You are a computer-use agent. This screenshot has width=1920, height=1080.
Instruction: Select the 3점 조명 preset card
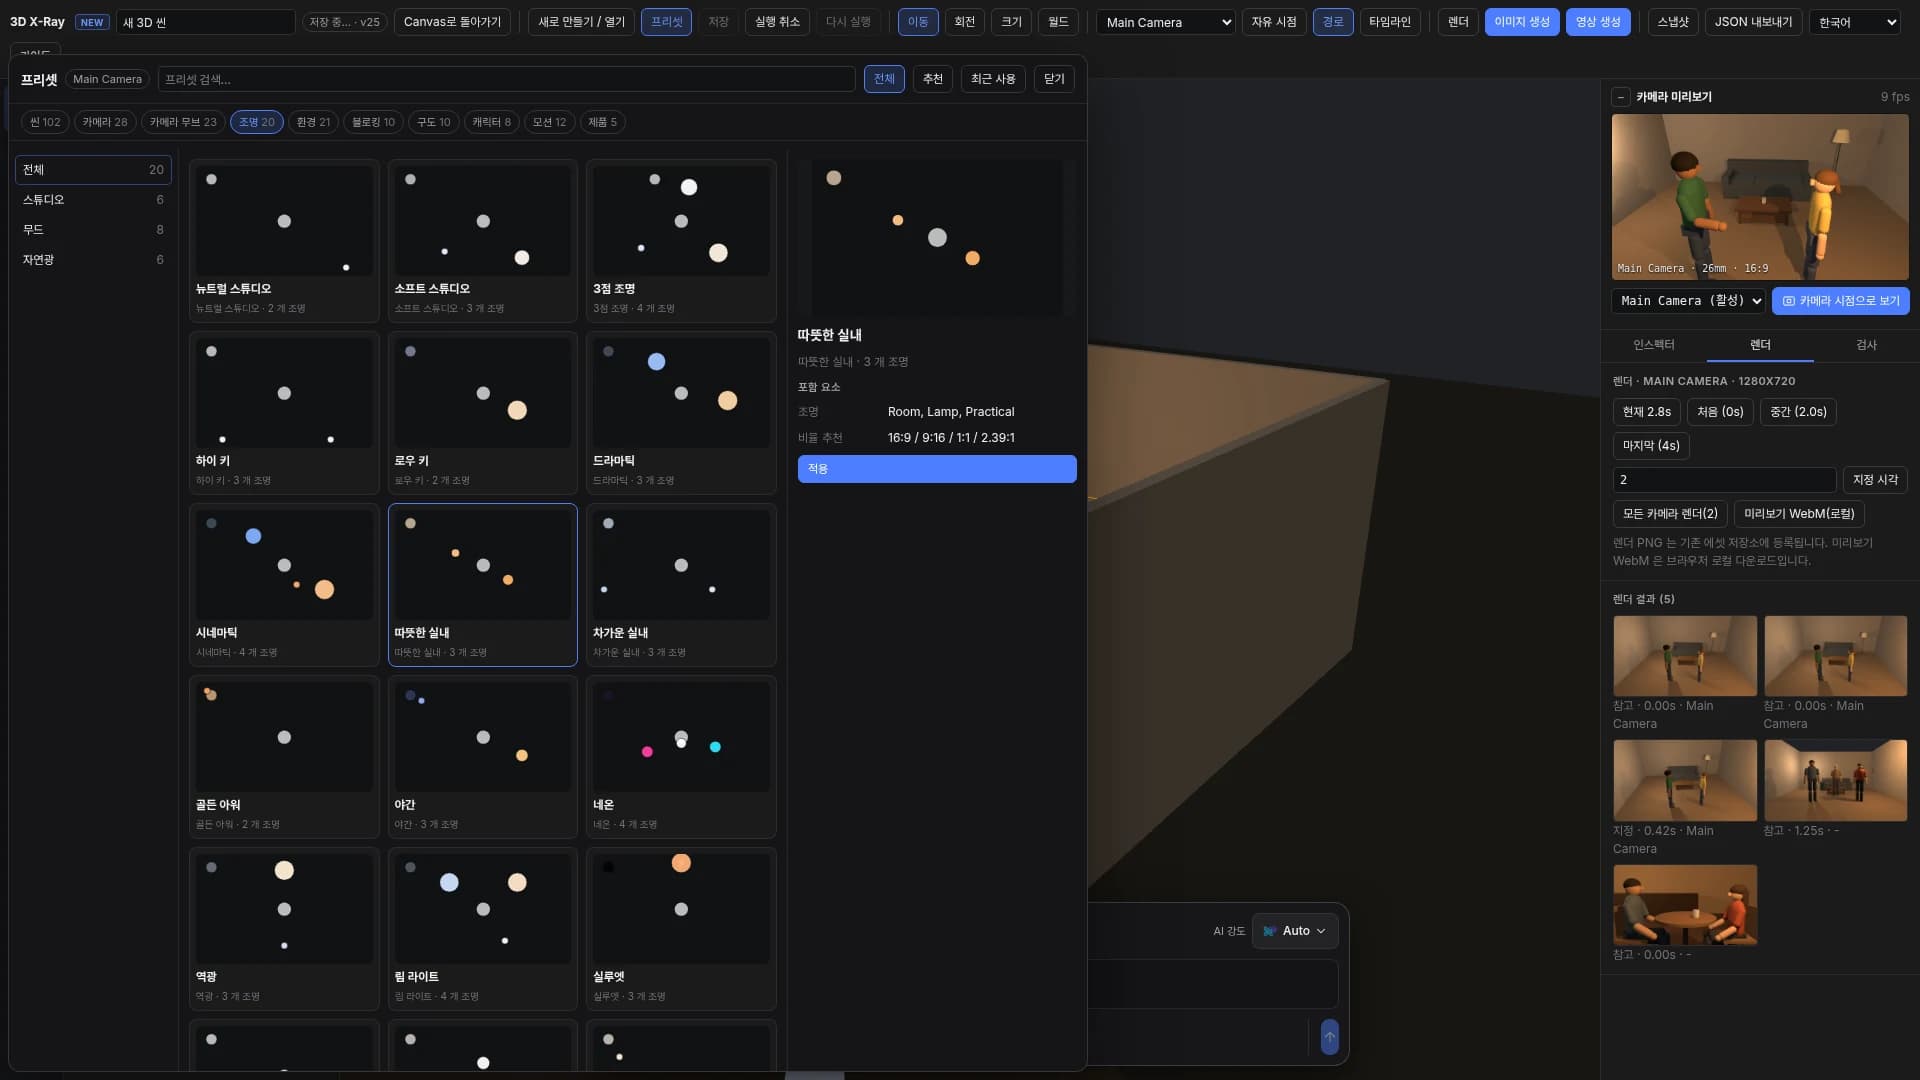point(681,241)
